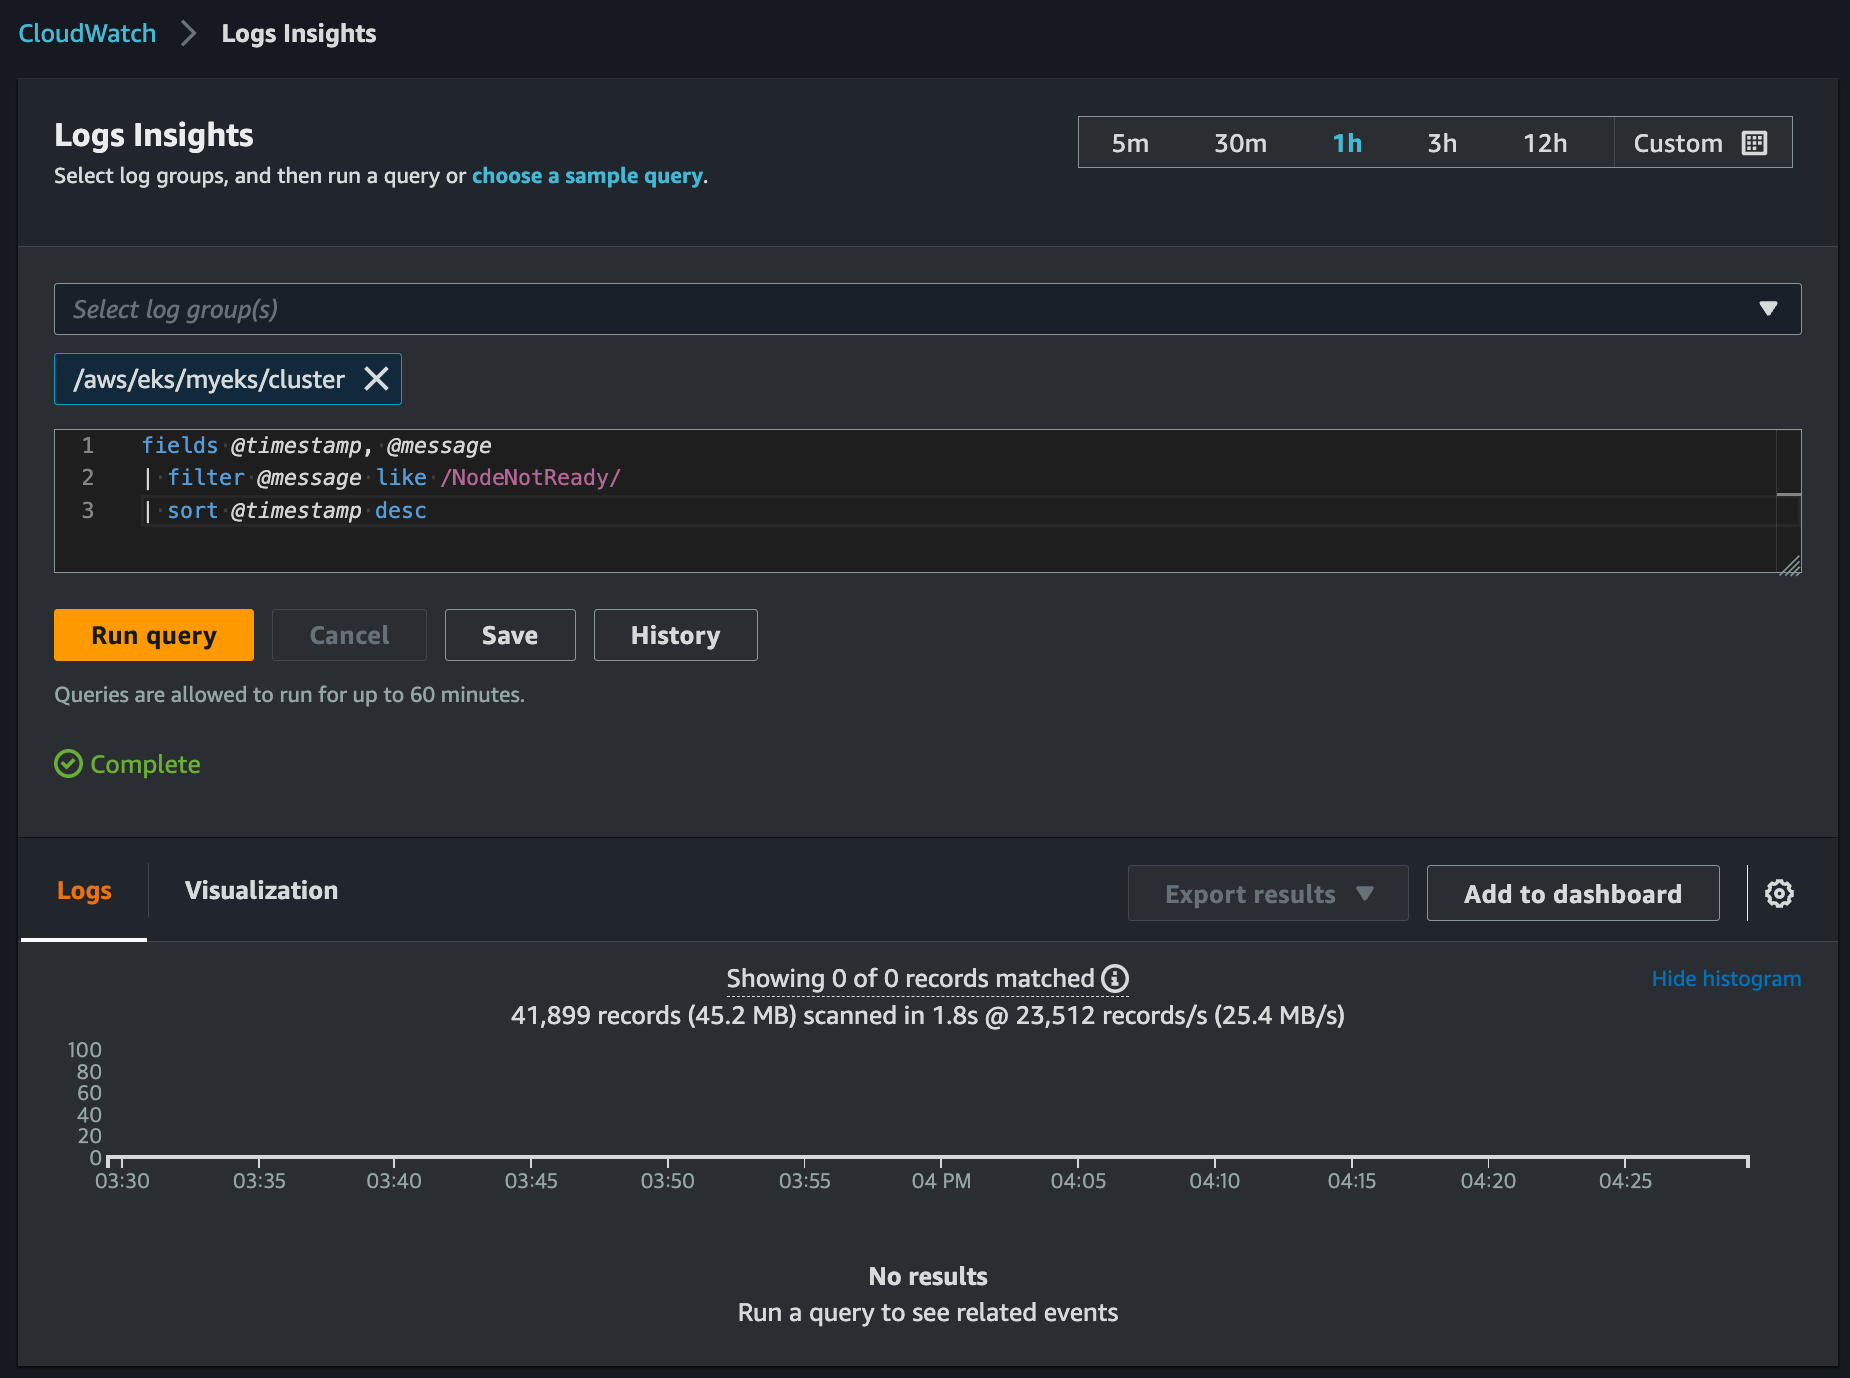Click the Logs Insights breadcrumb text
This screenshot has height=1378, width=1850.
coord(298,33)
